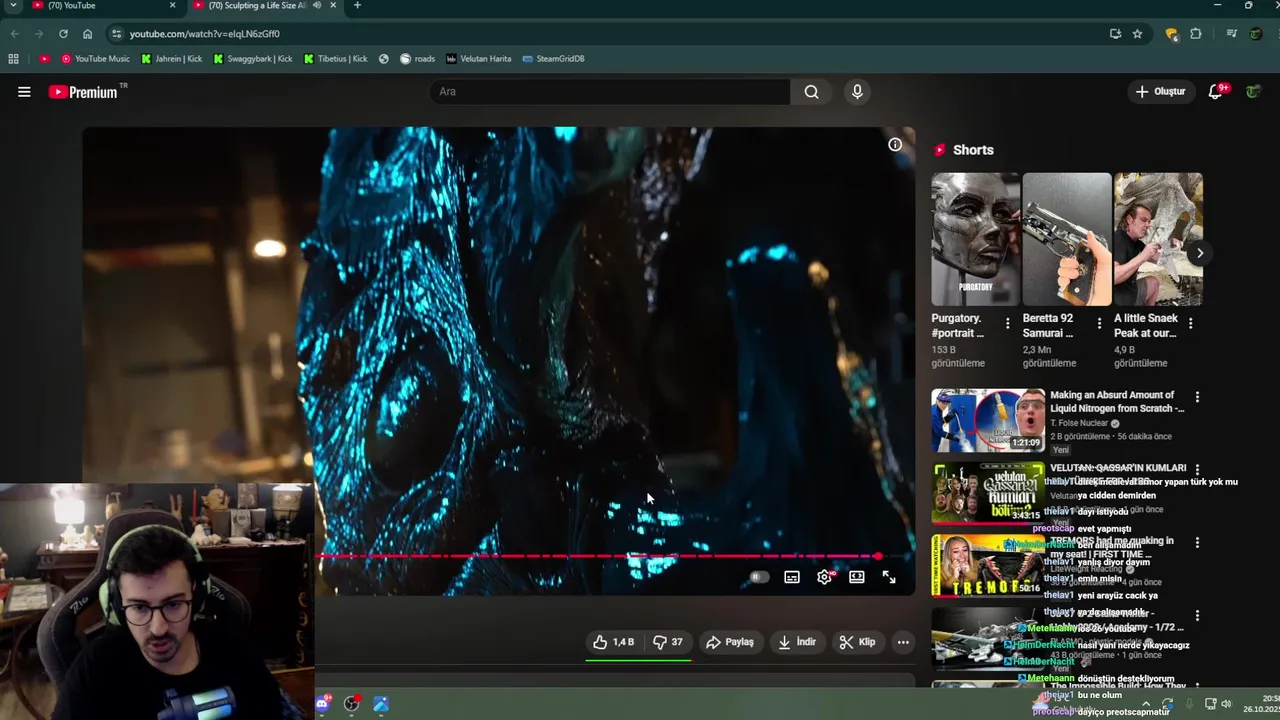
Task: Open options for Tremors reaction video
Action: (1197, 543)
